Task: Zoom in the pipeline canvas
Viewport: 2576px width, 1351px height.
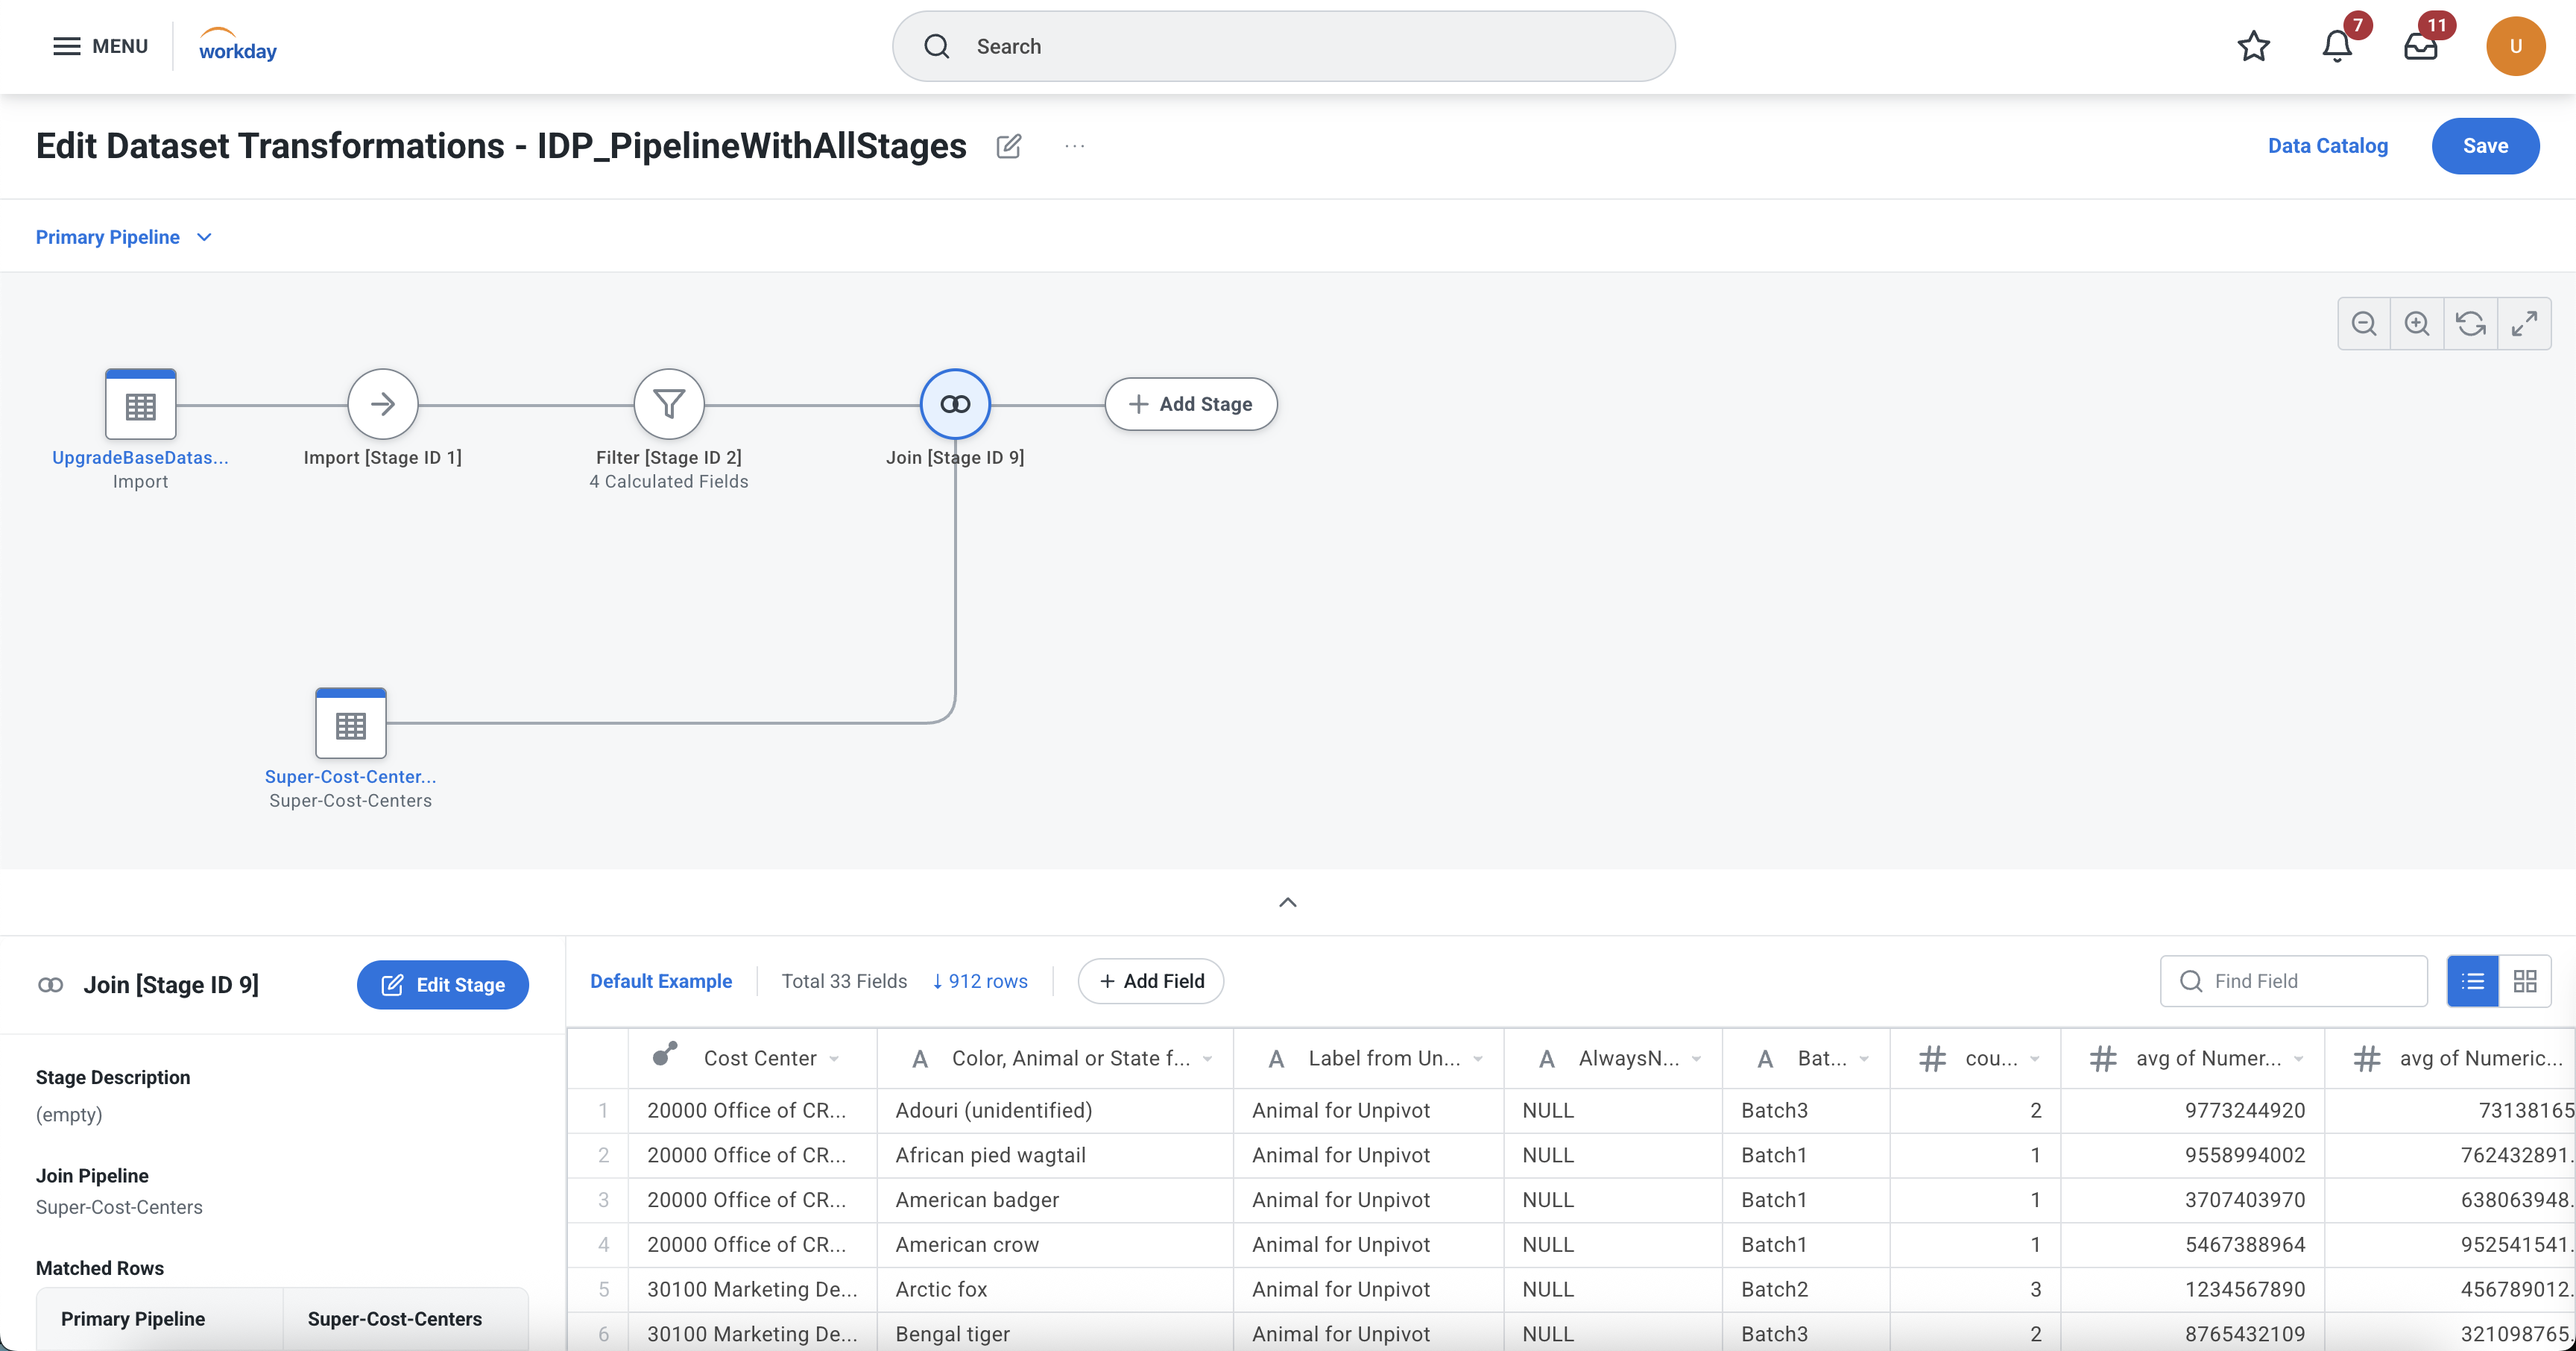Action: [2417, 324]
